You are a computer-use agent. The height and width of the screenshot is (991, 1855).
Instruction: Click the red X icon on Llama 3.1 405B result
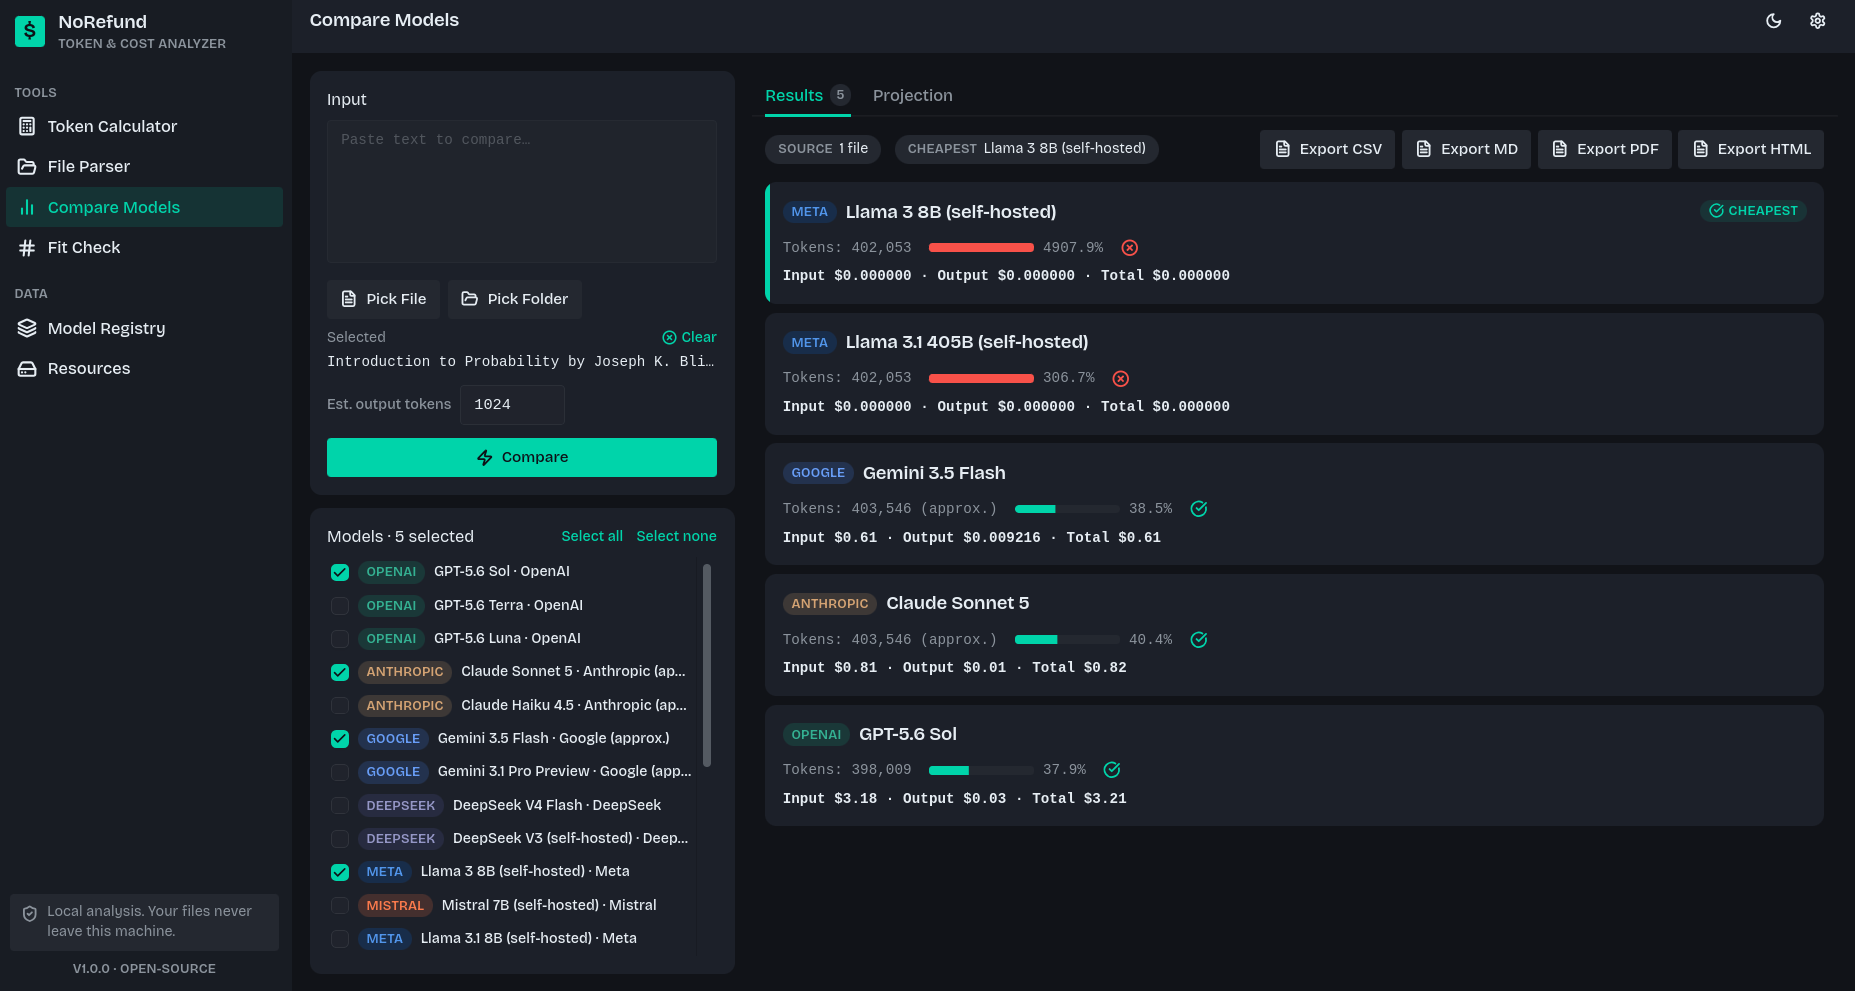coord(1121,378)
